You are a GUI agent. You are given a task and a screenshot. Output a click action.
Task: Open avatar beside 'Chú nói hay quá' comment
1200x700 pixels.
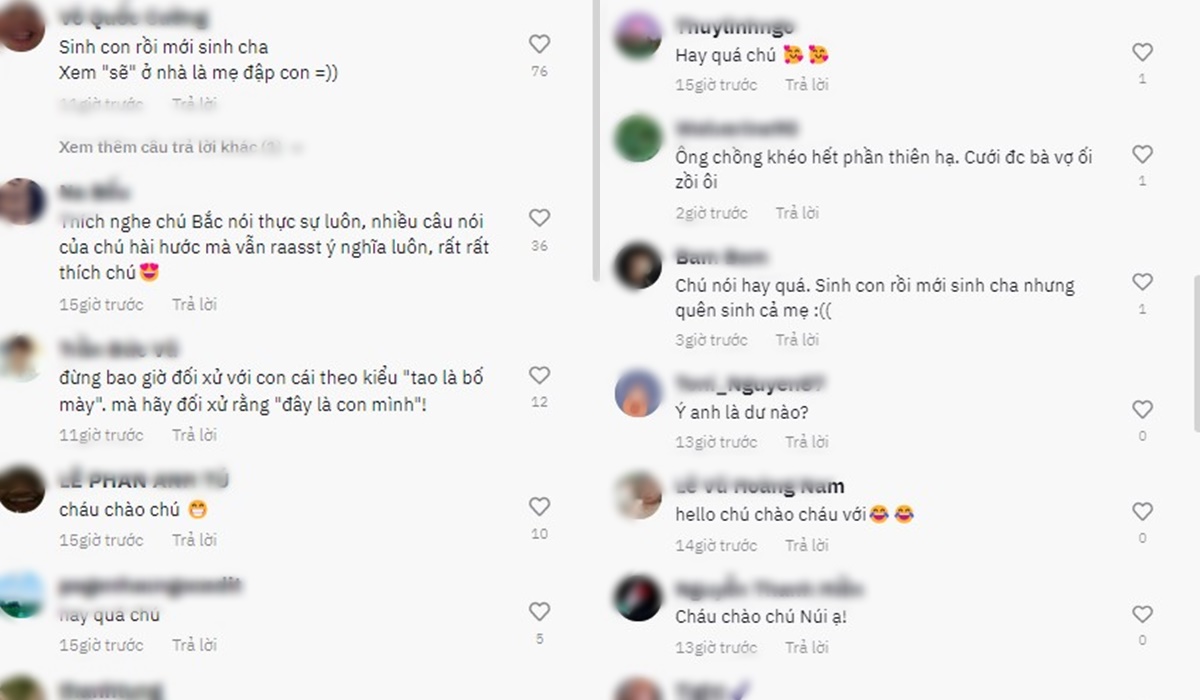coord(638,267)
